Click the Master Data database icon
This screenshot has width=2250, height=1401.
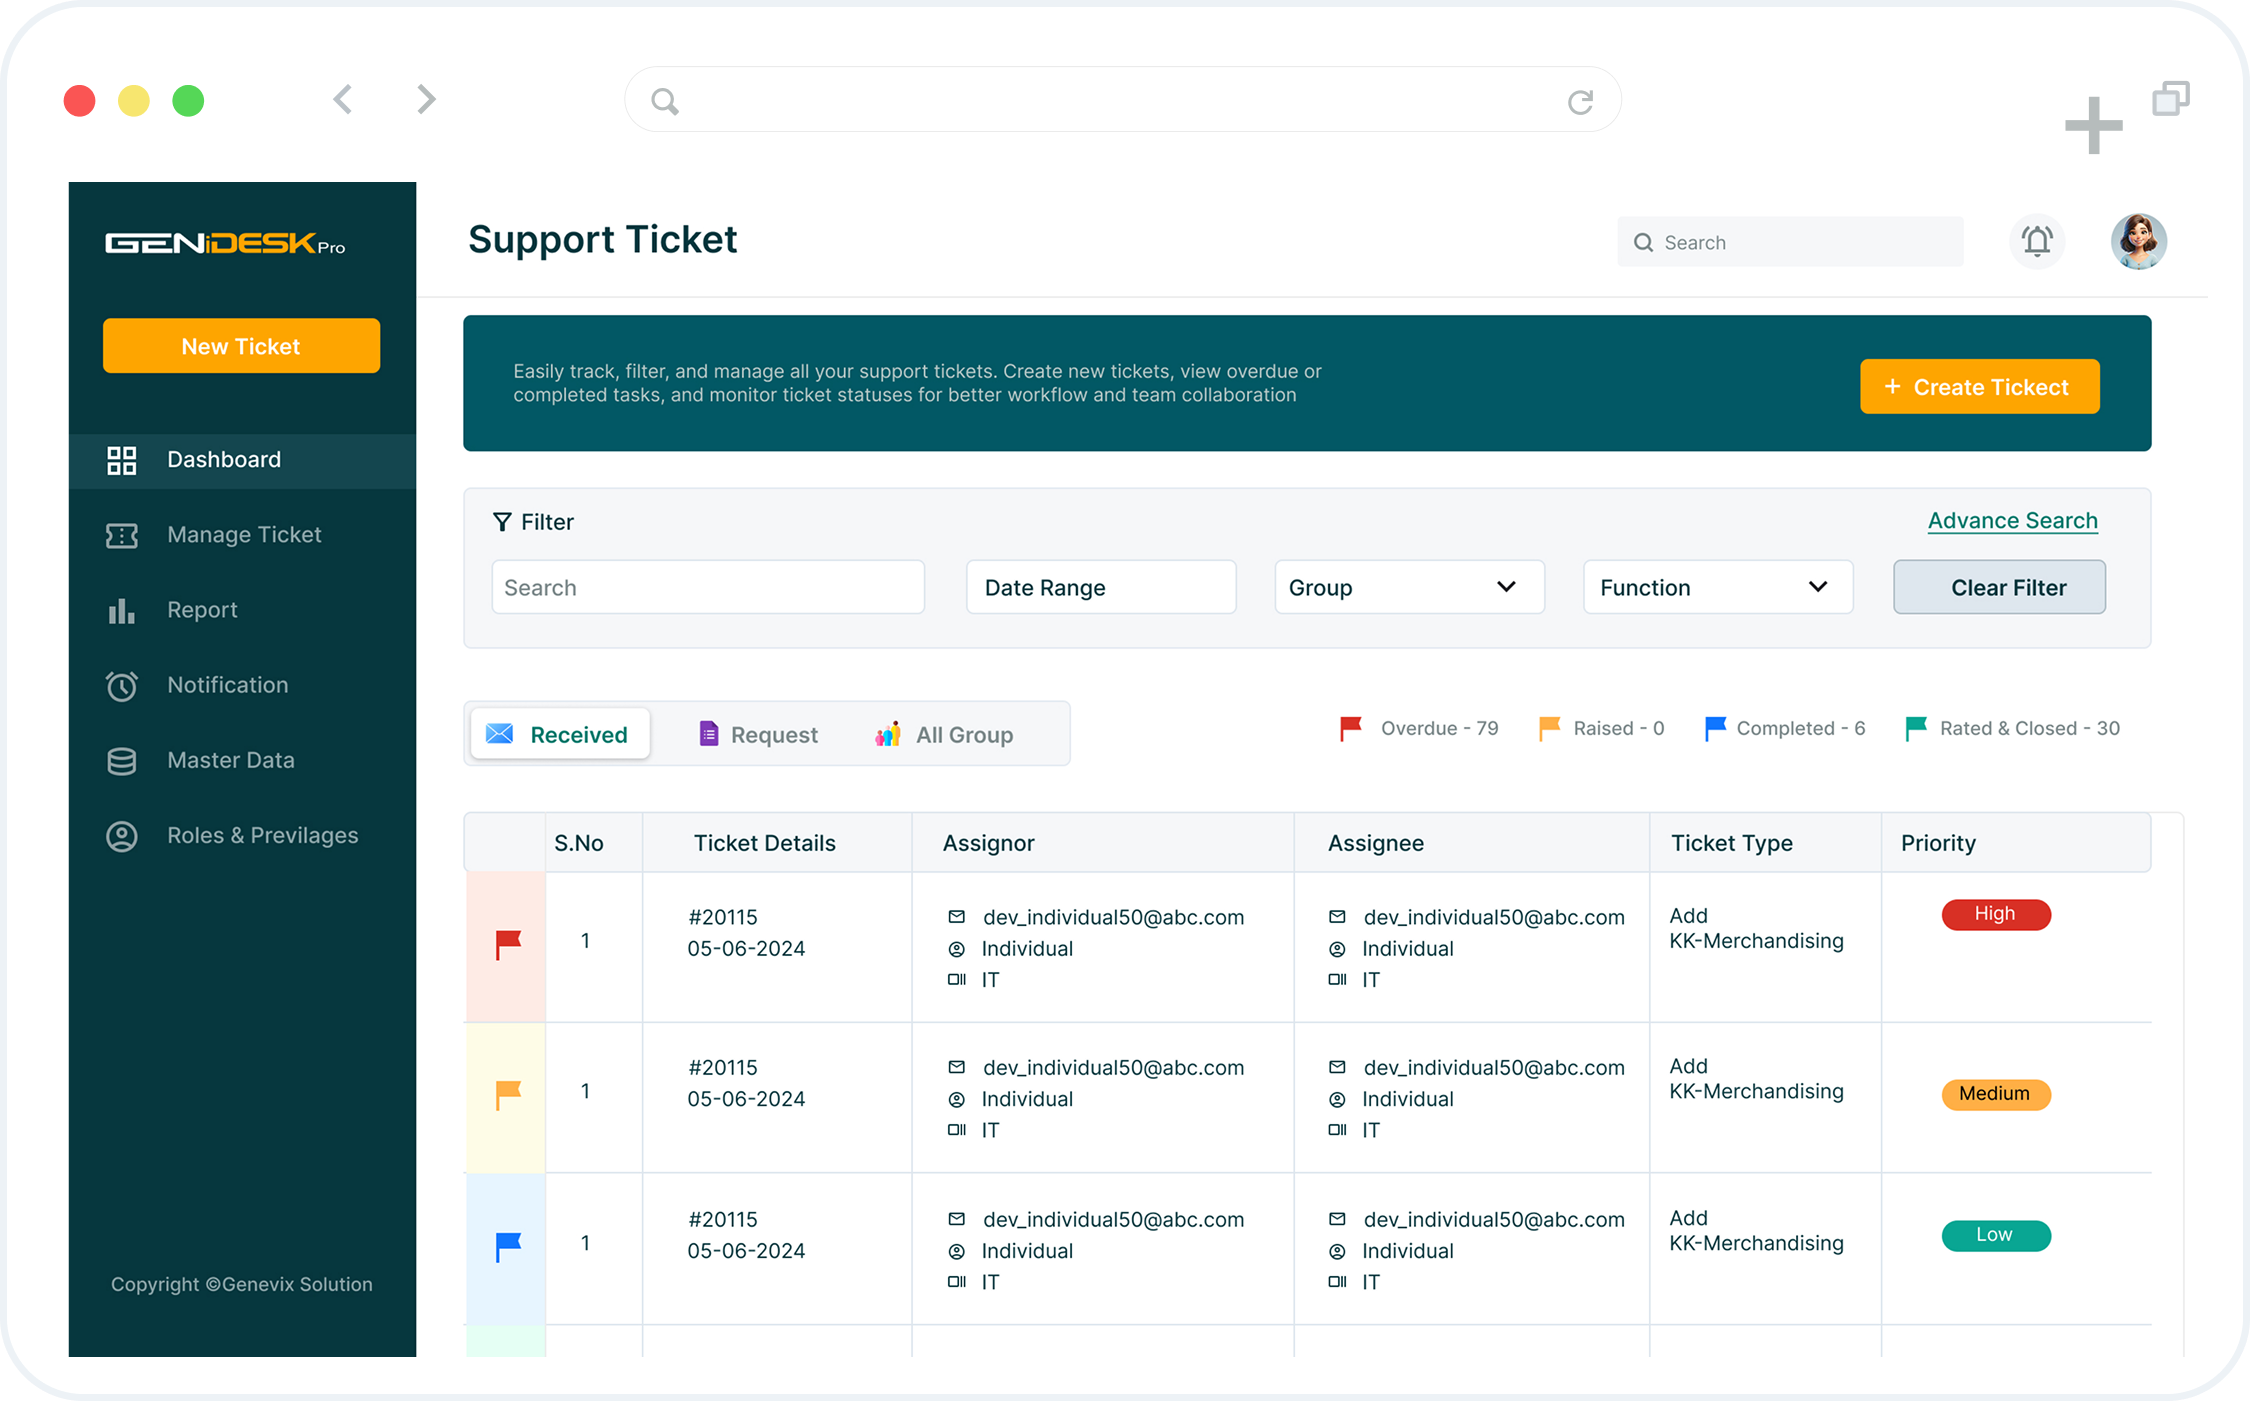click(122, 761)
